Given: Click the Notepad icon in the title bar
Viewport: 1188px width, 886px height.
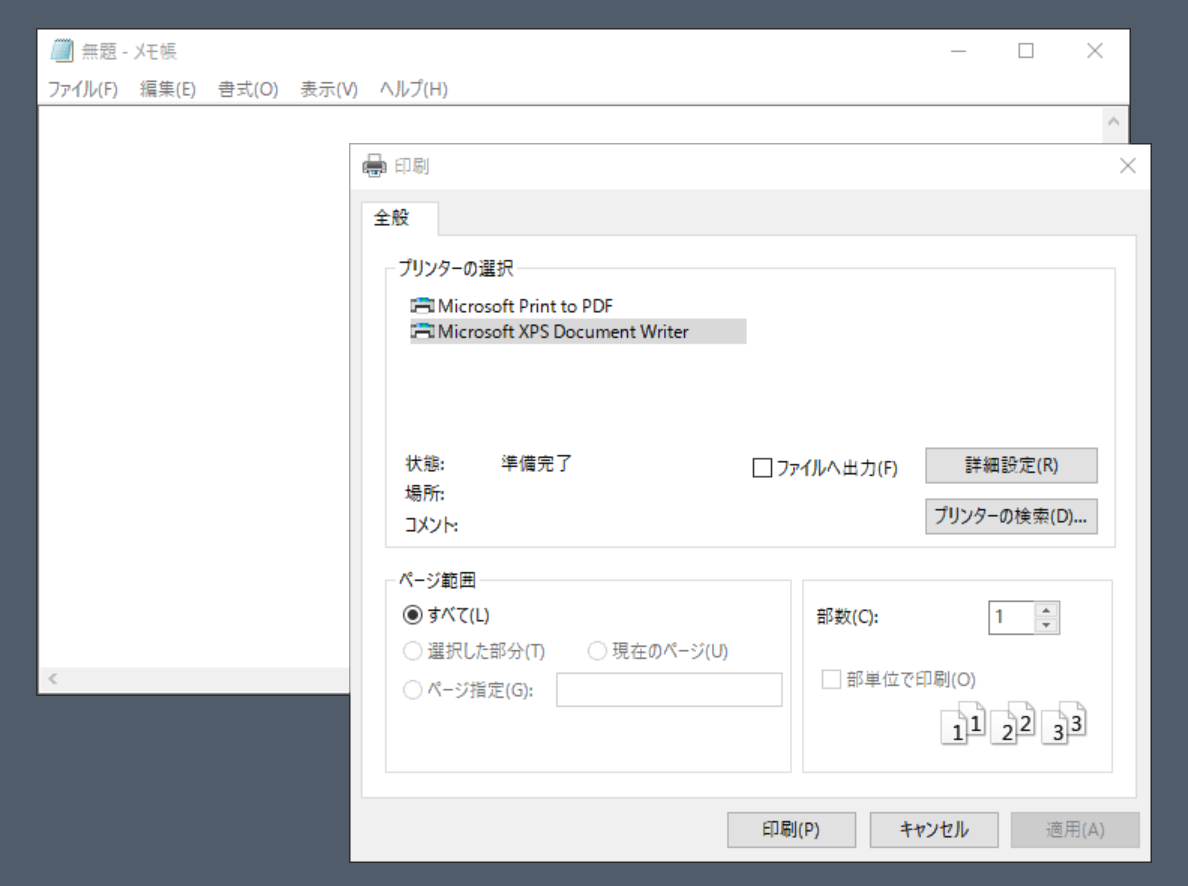Looking at the screenshot, I should coord(62,51).
